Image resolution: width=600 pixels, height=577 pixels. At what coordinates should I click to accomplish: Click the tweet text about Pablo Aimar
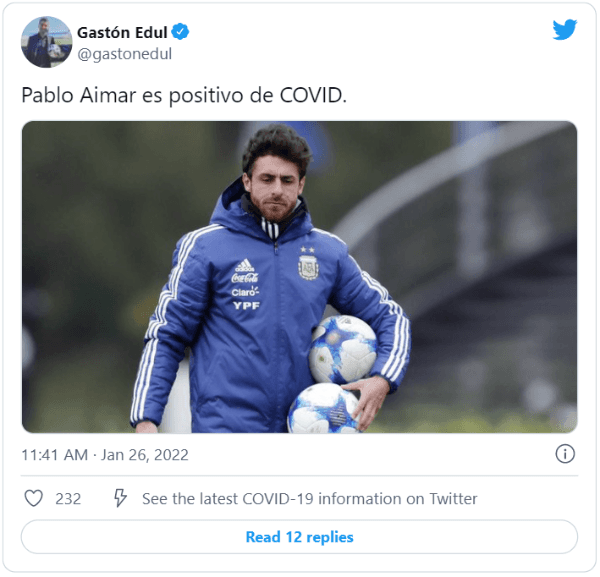click(184, 95)
